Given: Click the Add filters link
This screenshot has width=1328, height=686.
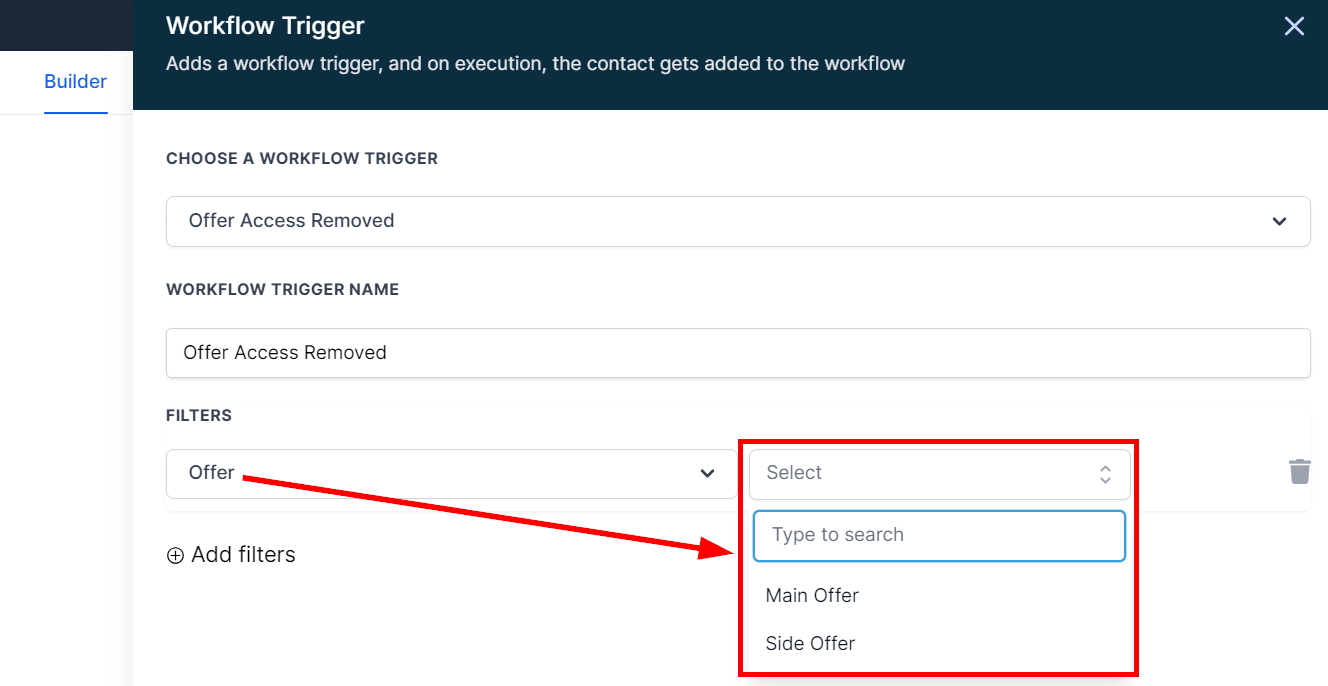Looking at the screenshot, I should tap(243, 555).
